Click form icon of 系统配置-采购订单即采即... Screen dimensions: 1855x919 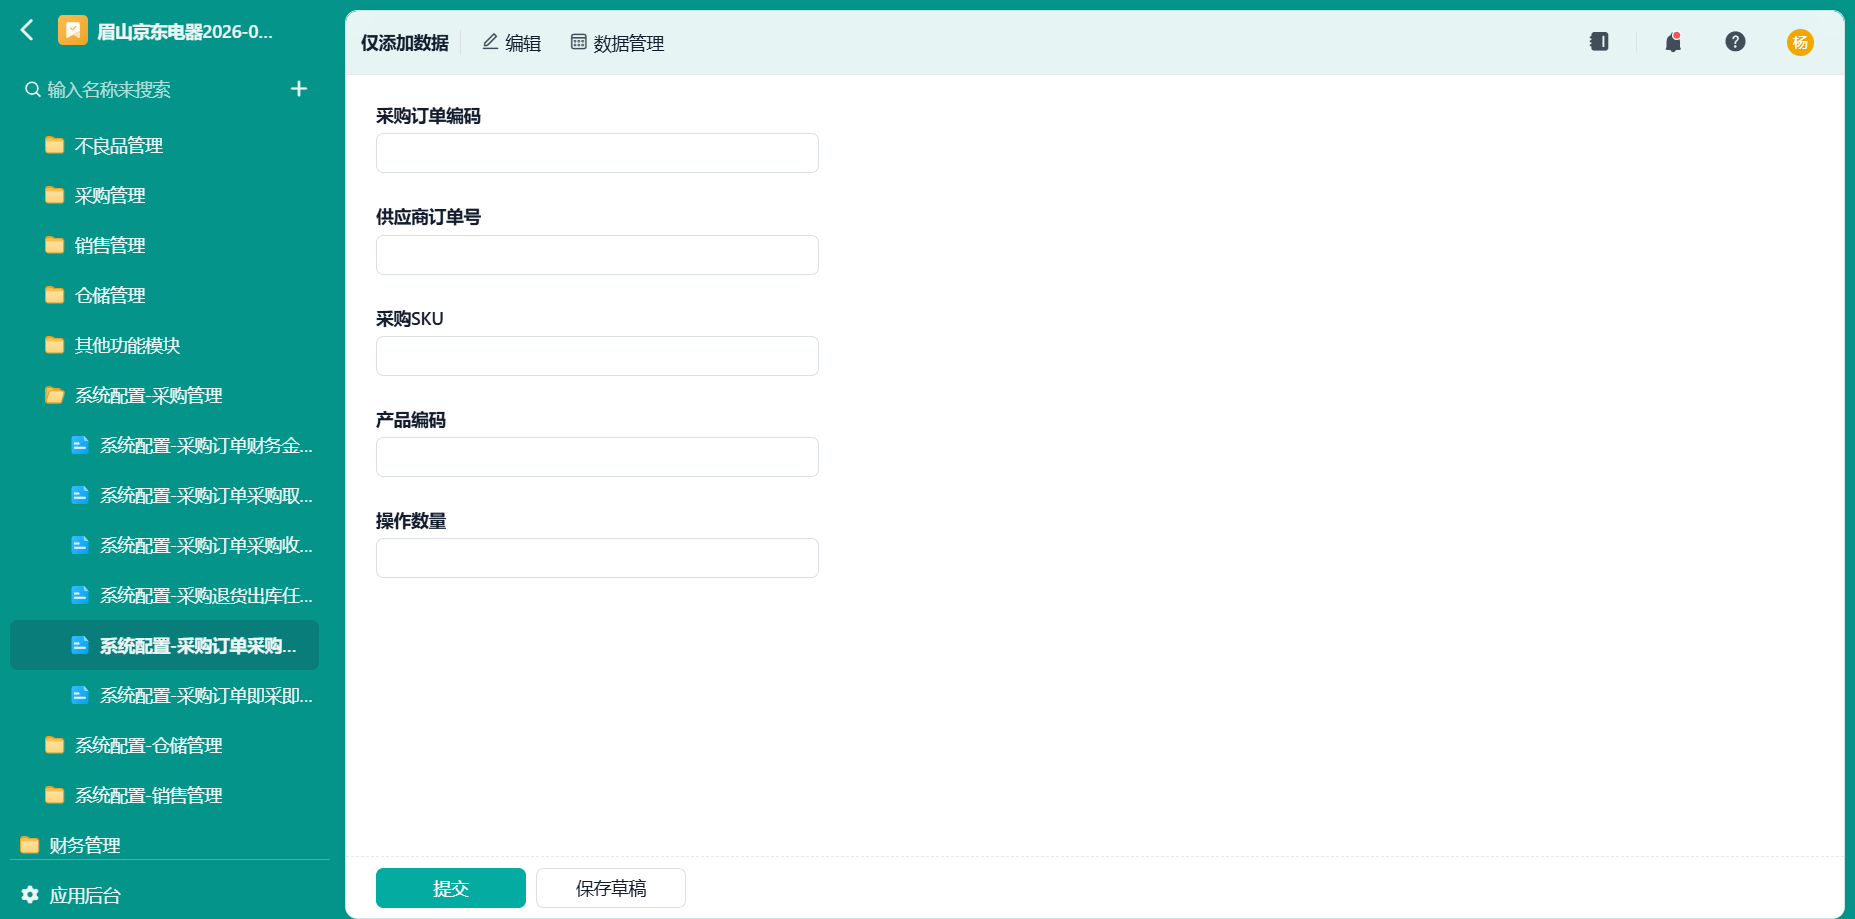tap(80, 695)
